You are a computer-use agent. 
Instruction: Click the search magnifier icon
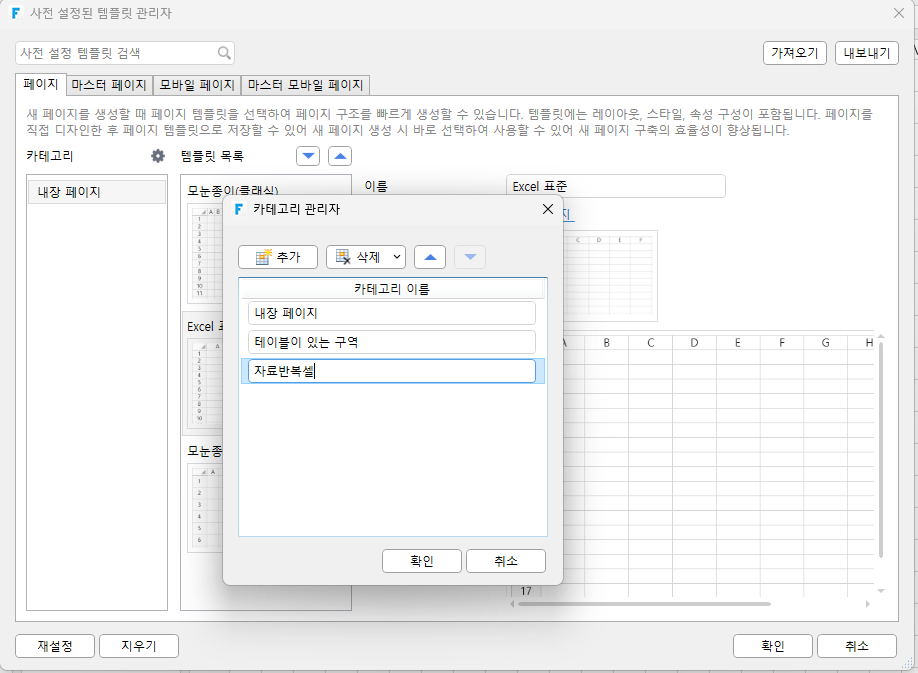[x=224, y=53]
